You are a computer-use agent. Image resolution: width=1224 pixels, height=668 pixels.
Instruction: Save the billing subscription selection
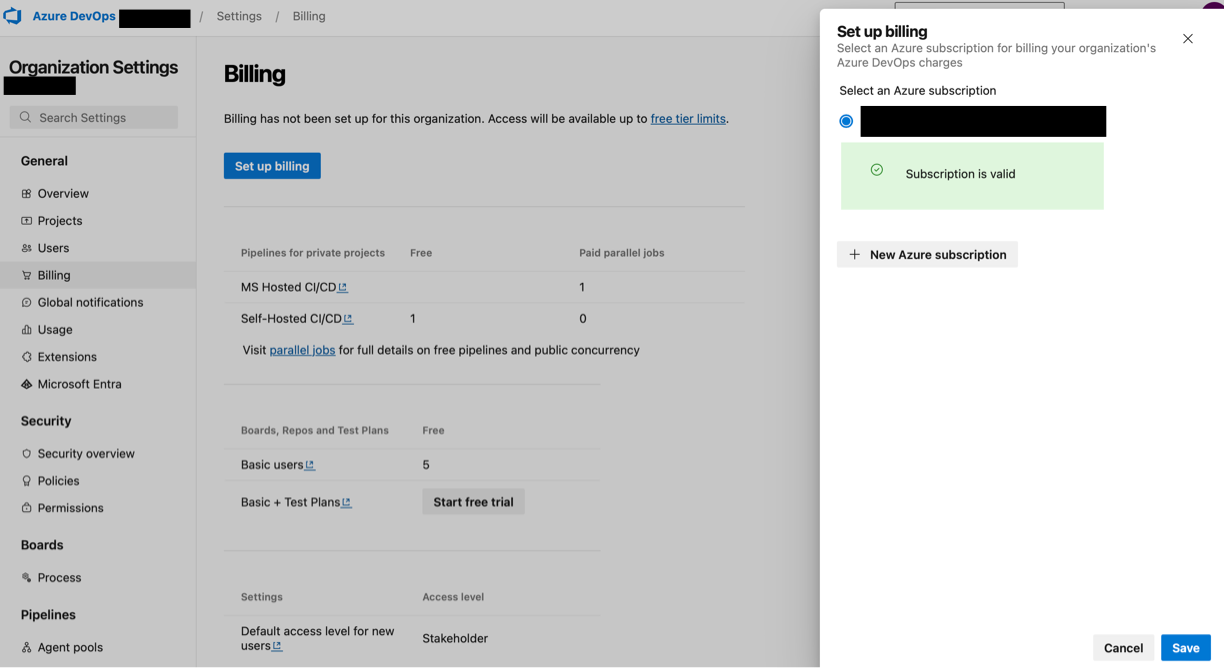[1186, 648]
